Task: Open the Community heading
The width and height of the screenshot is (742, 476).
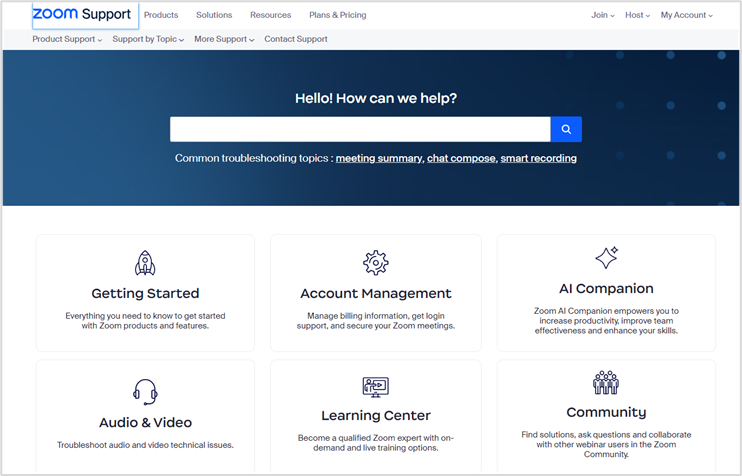Action: click(x=606, y=413)
